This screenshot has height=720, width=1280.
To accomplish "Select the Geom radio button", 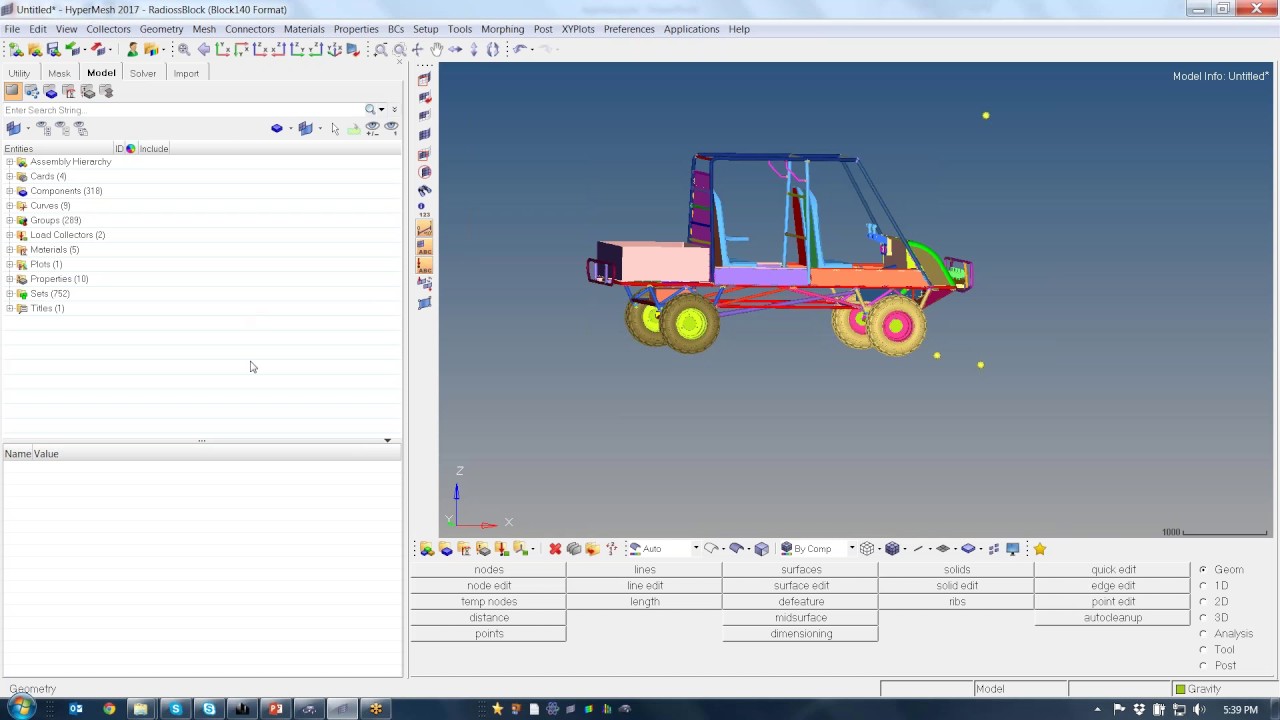I will coord(1203,570).
